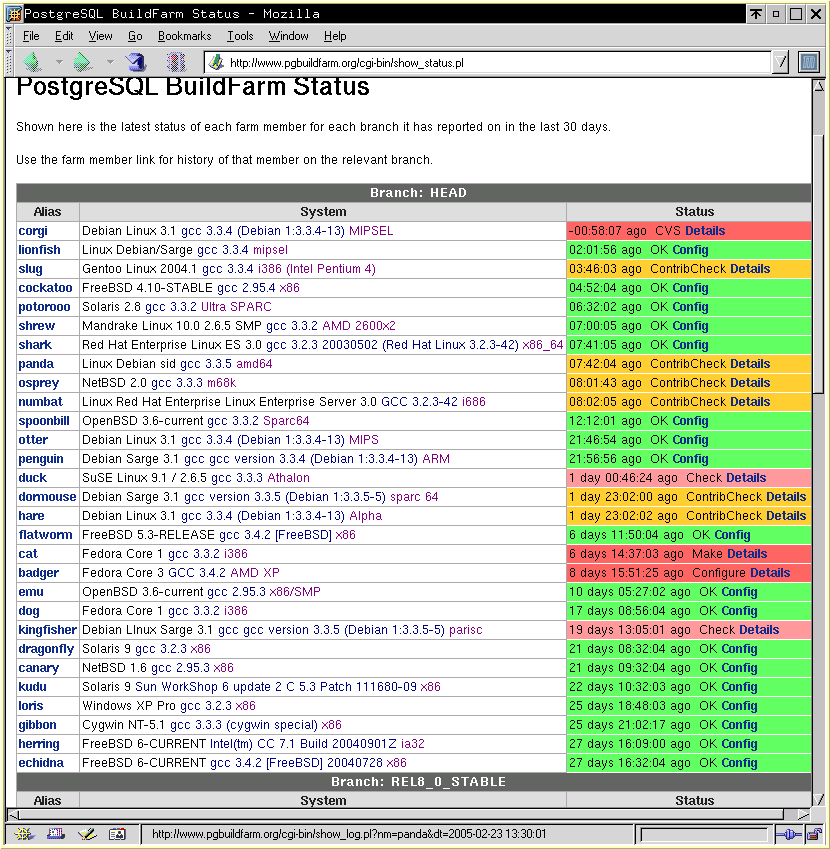Open Config link in flatworm row
830x849 pixels.
point(732,534)
